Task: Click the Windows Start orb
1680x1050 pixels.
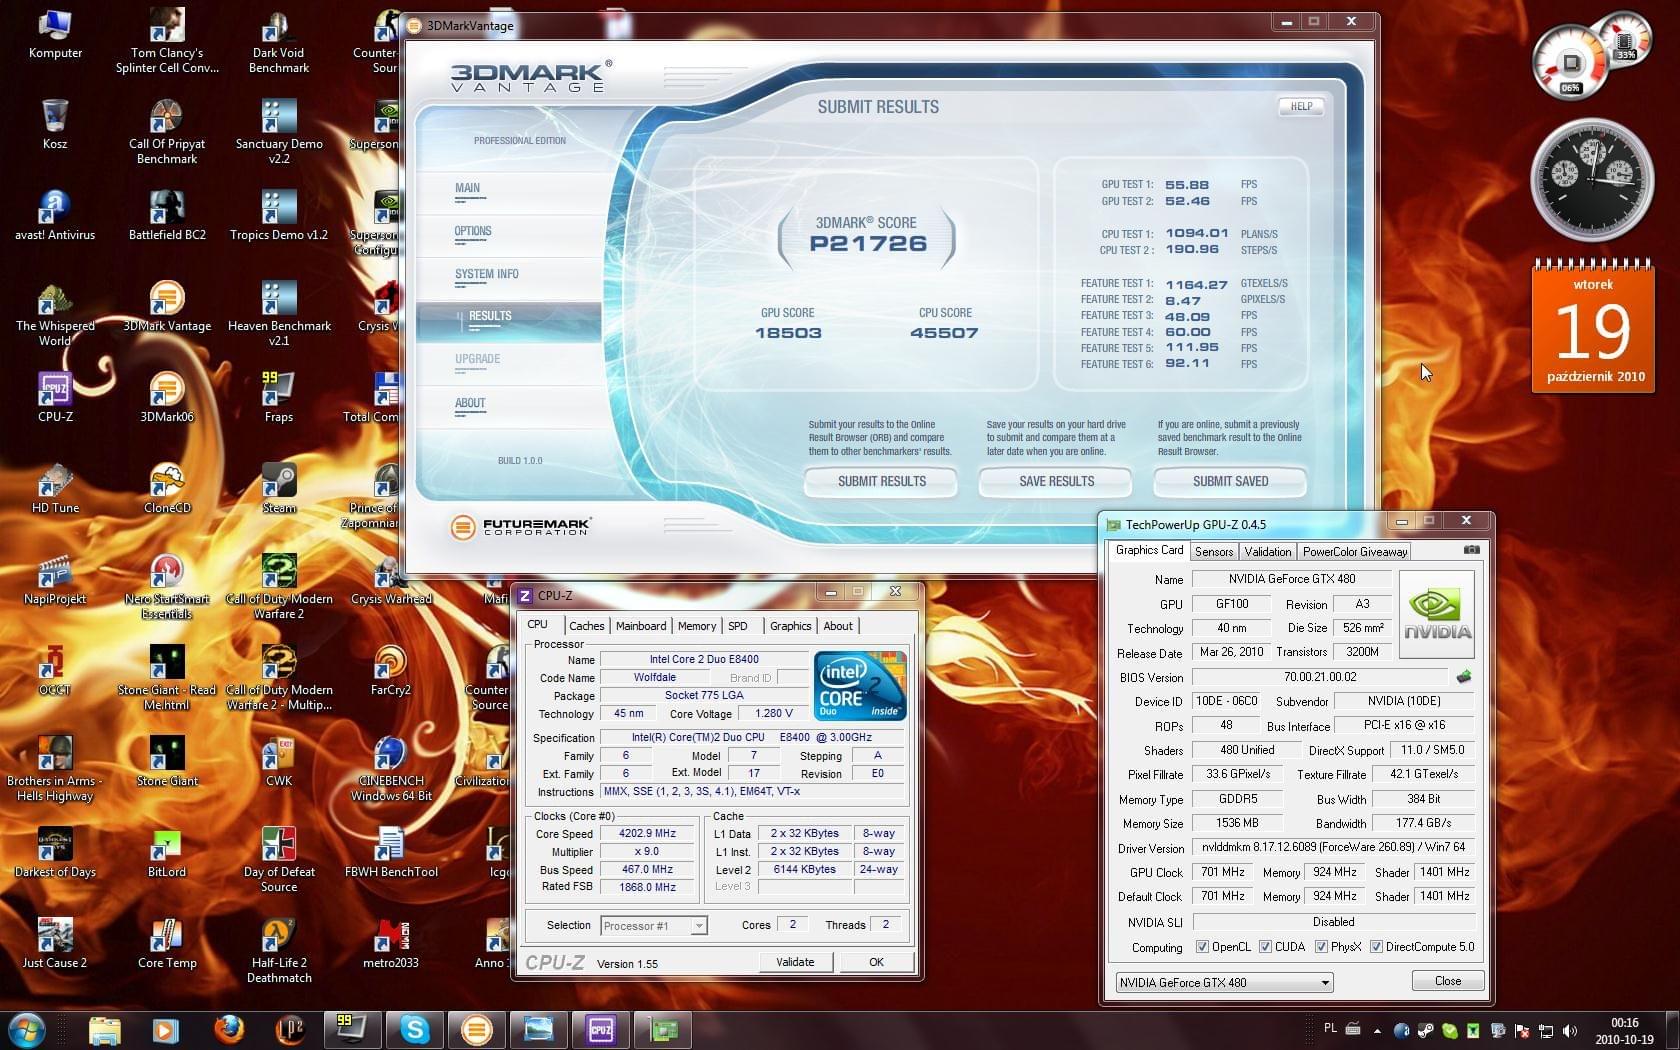Action: coord(26,1029)
